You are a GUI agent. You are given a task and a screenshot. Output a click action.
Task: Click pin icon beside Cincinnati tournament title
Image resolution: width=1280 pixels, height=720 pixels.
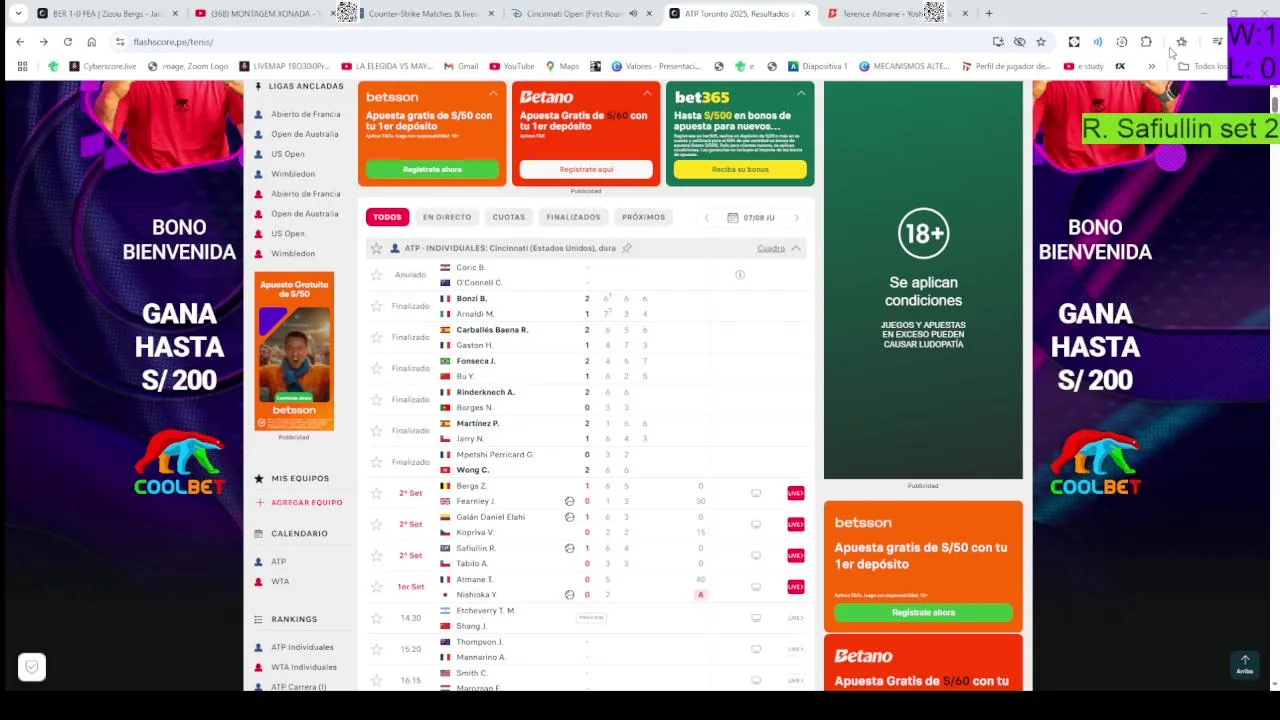[627, 248]
